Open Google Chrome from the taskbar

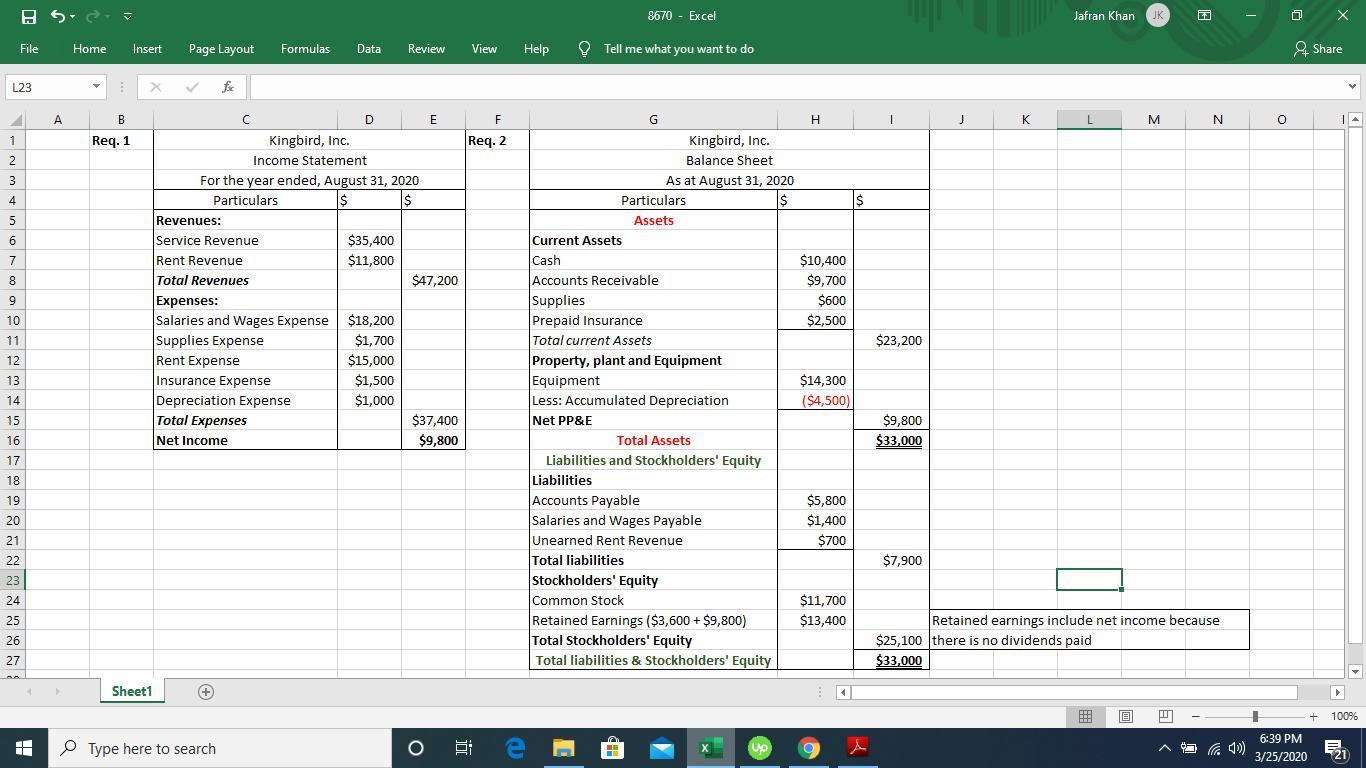pyautogui.click(x=808, y=748)
